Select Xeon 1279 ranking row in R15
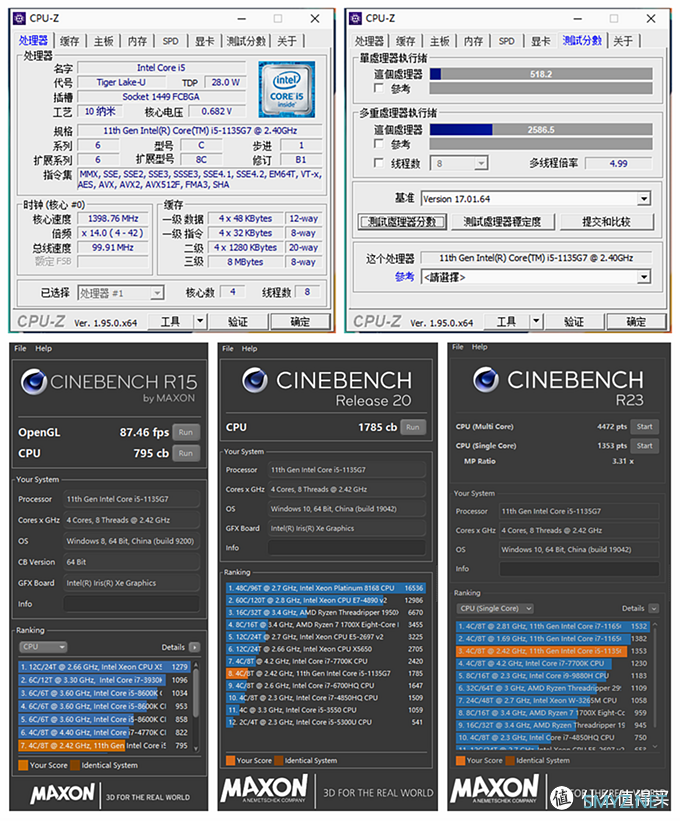Viewport: 680px width, 821px height. pos(105,667)
